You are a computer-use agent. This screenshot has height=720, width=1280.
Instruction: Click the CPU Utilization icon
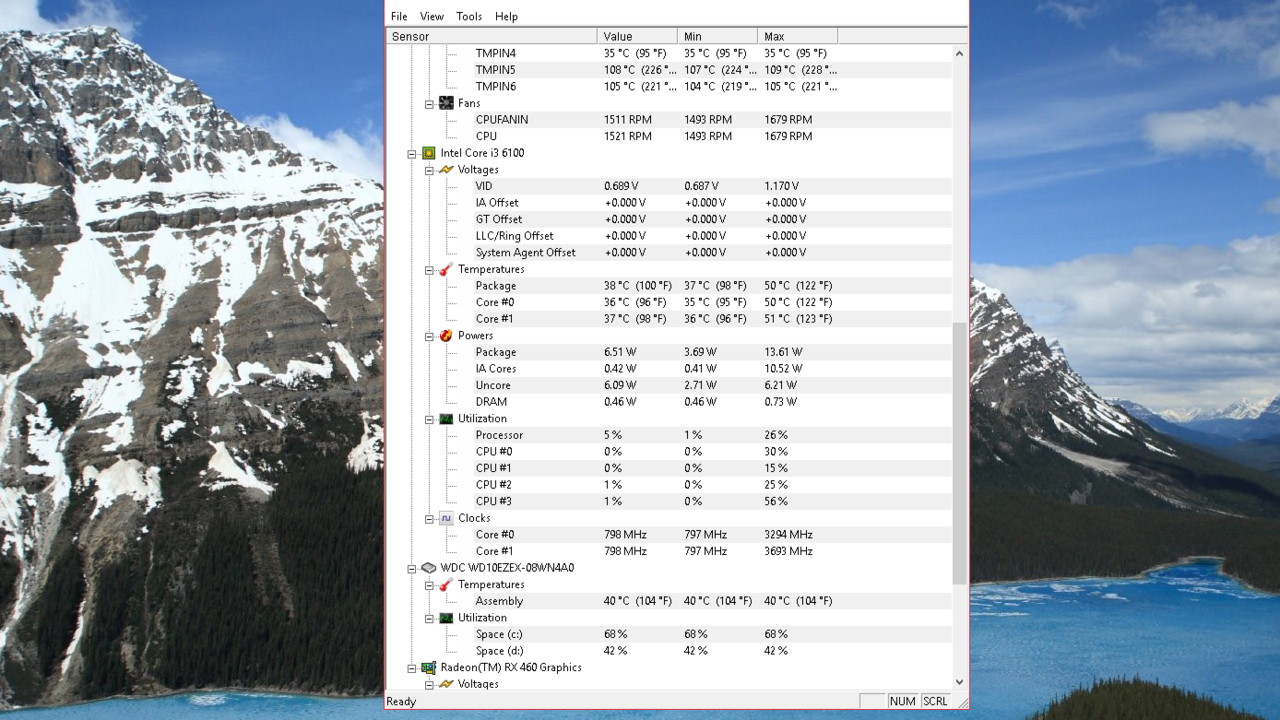point(446,419)
